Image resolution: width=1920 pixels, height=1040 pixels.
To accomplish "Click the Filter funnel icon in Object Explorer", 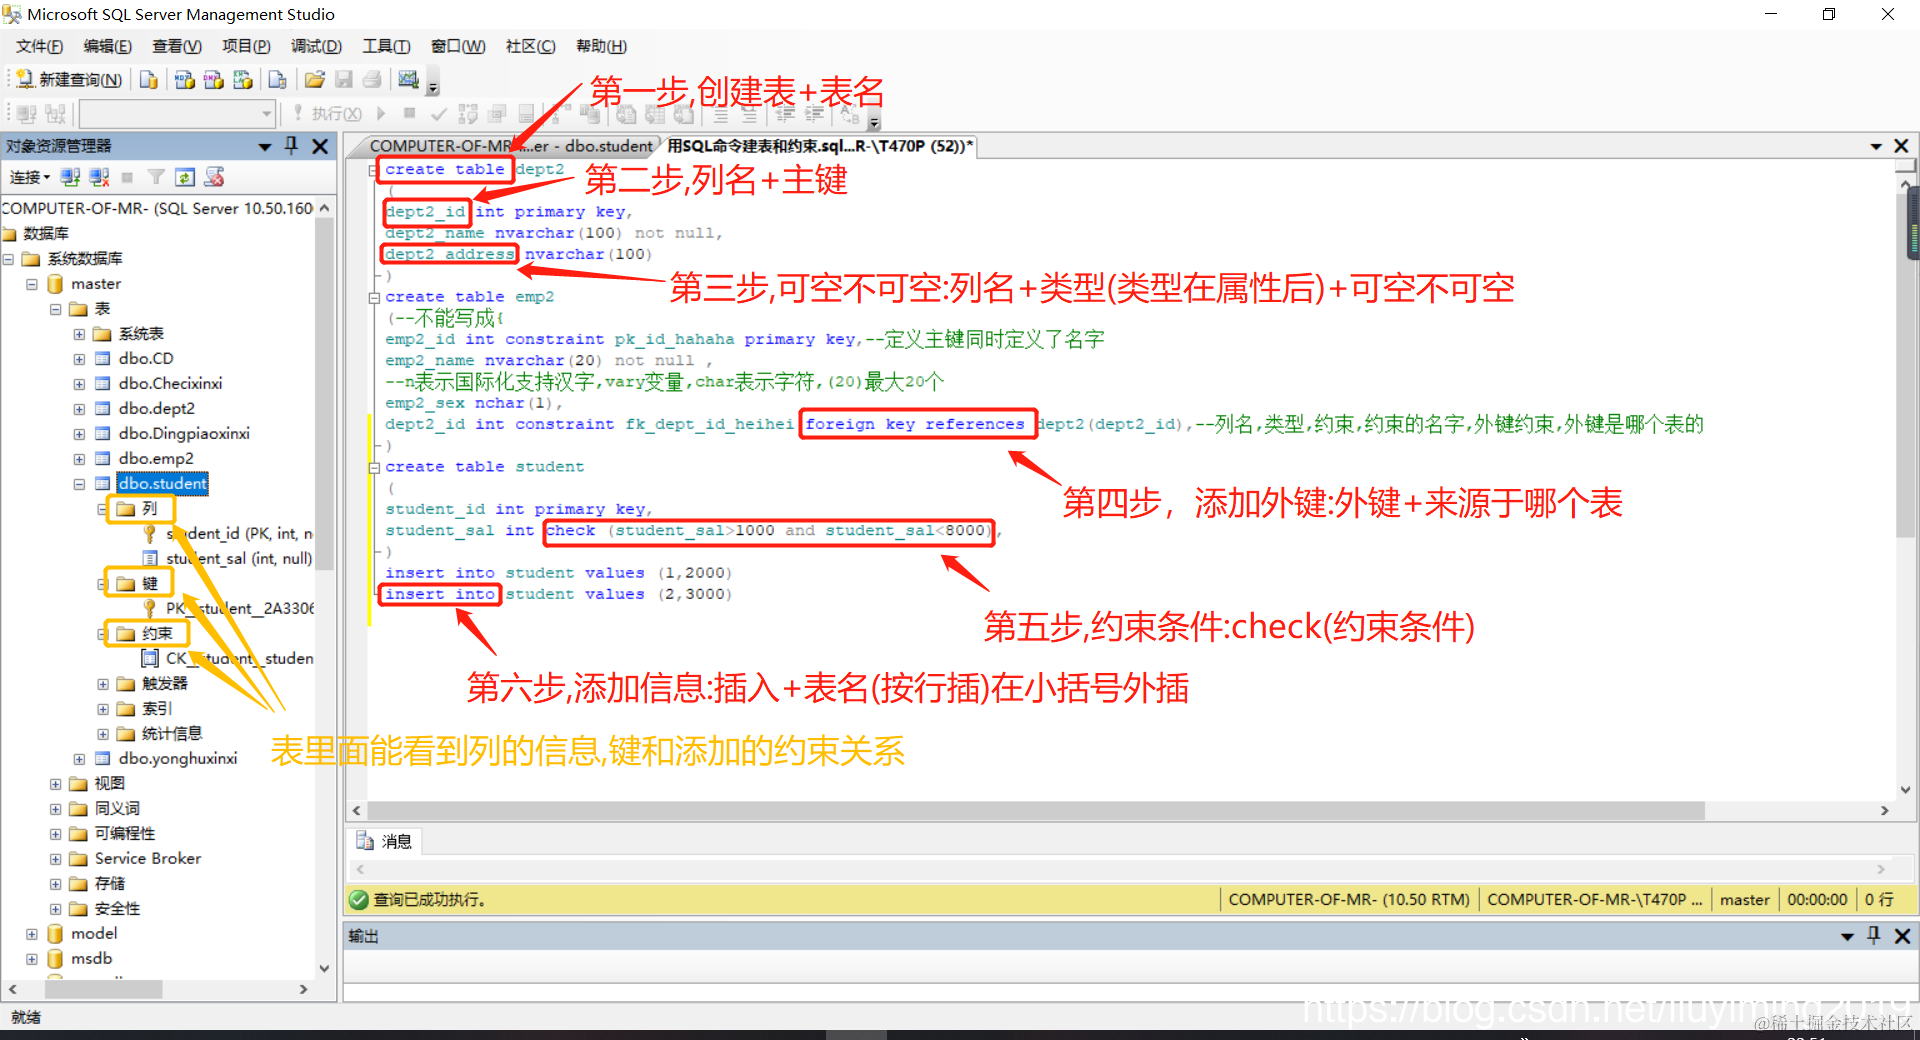I will (x=156, y=177).
